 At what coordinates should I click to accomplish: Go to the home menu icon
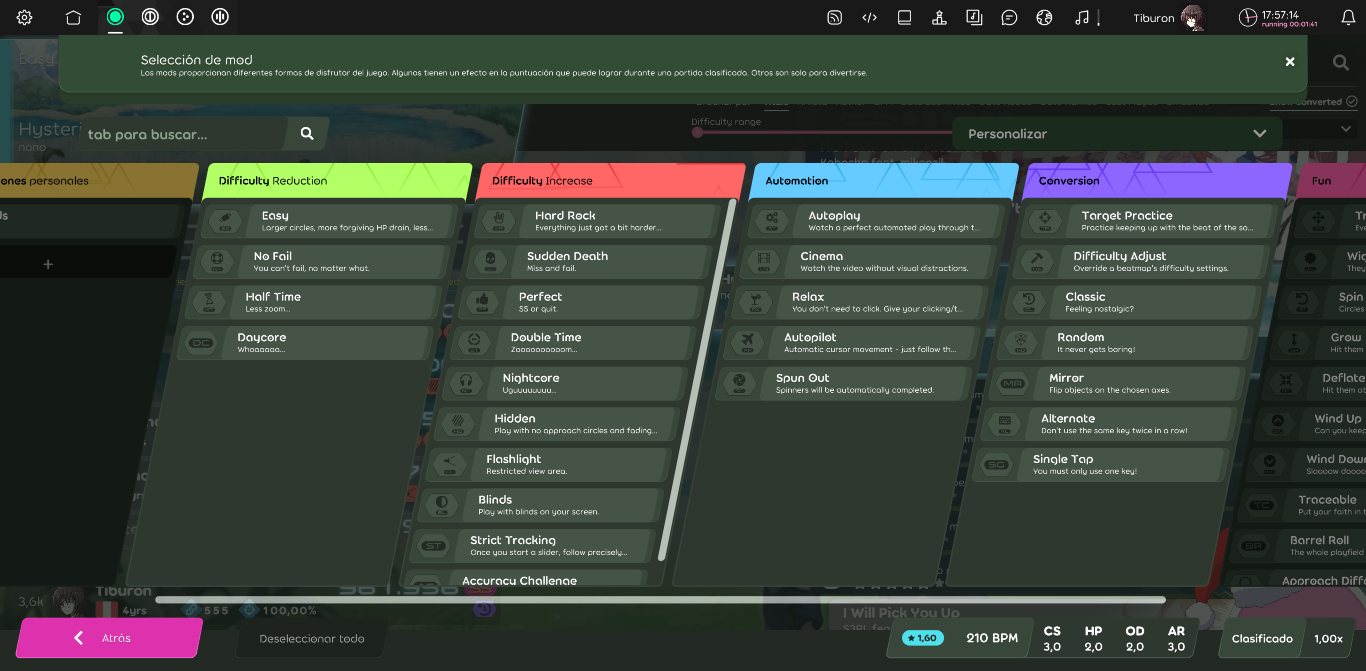pos(73,17)
